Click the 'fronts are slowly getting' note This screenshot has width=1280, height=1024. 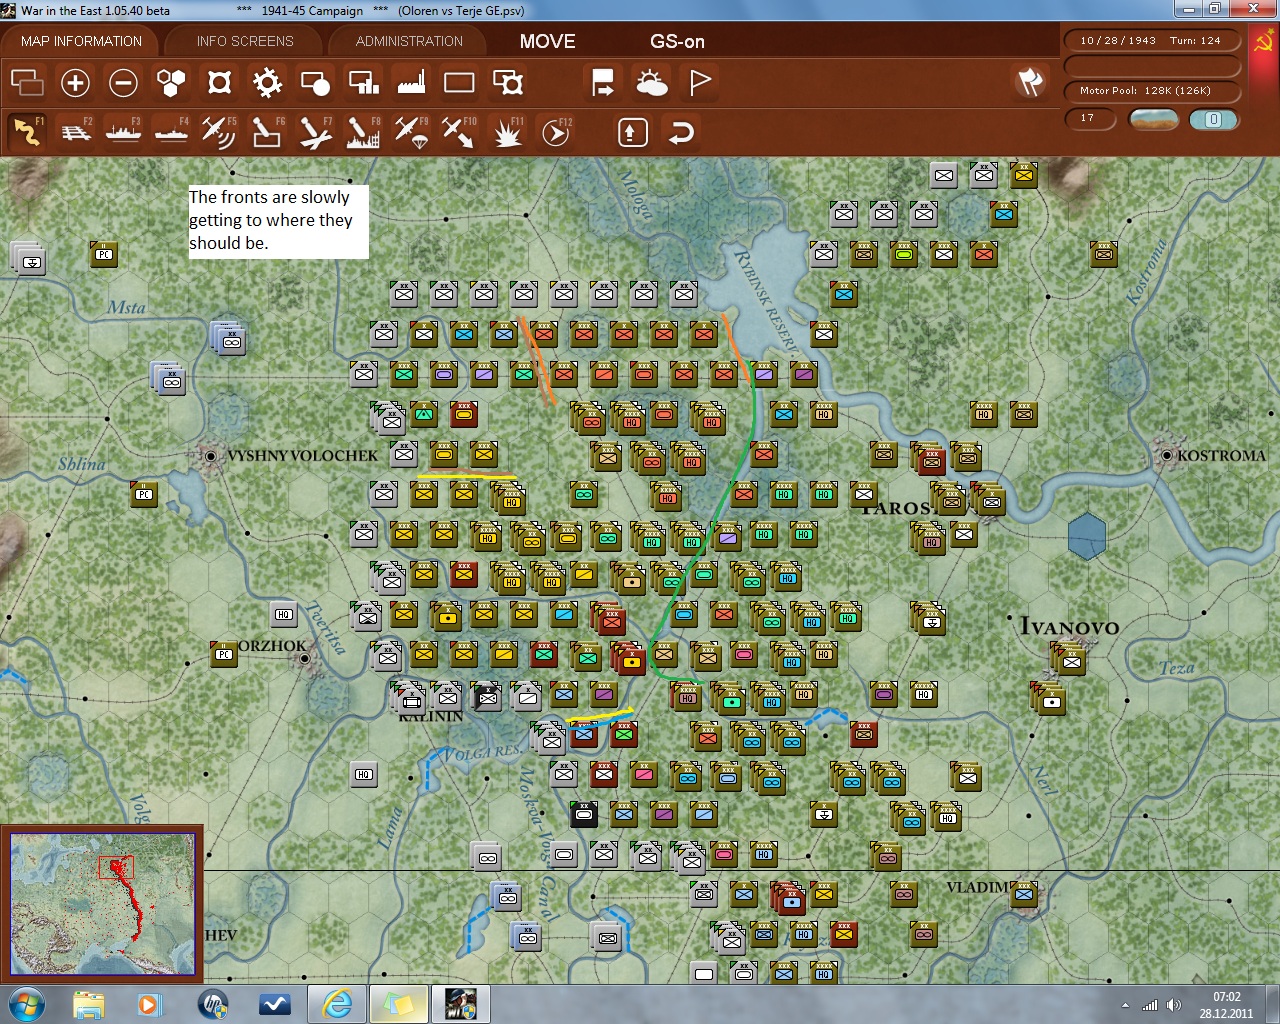[x=278, y=220]
